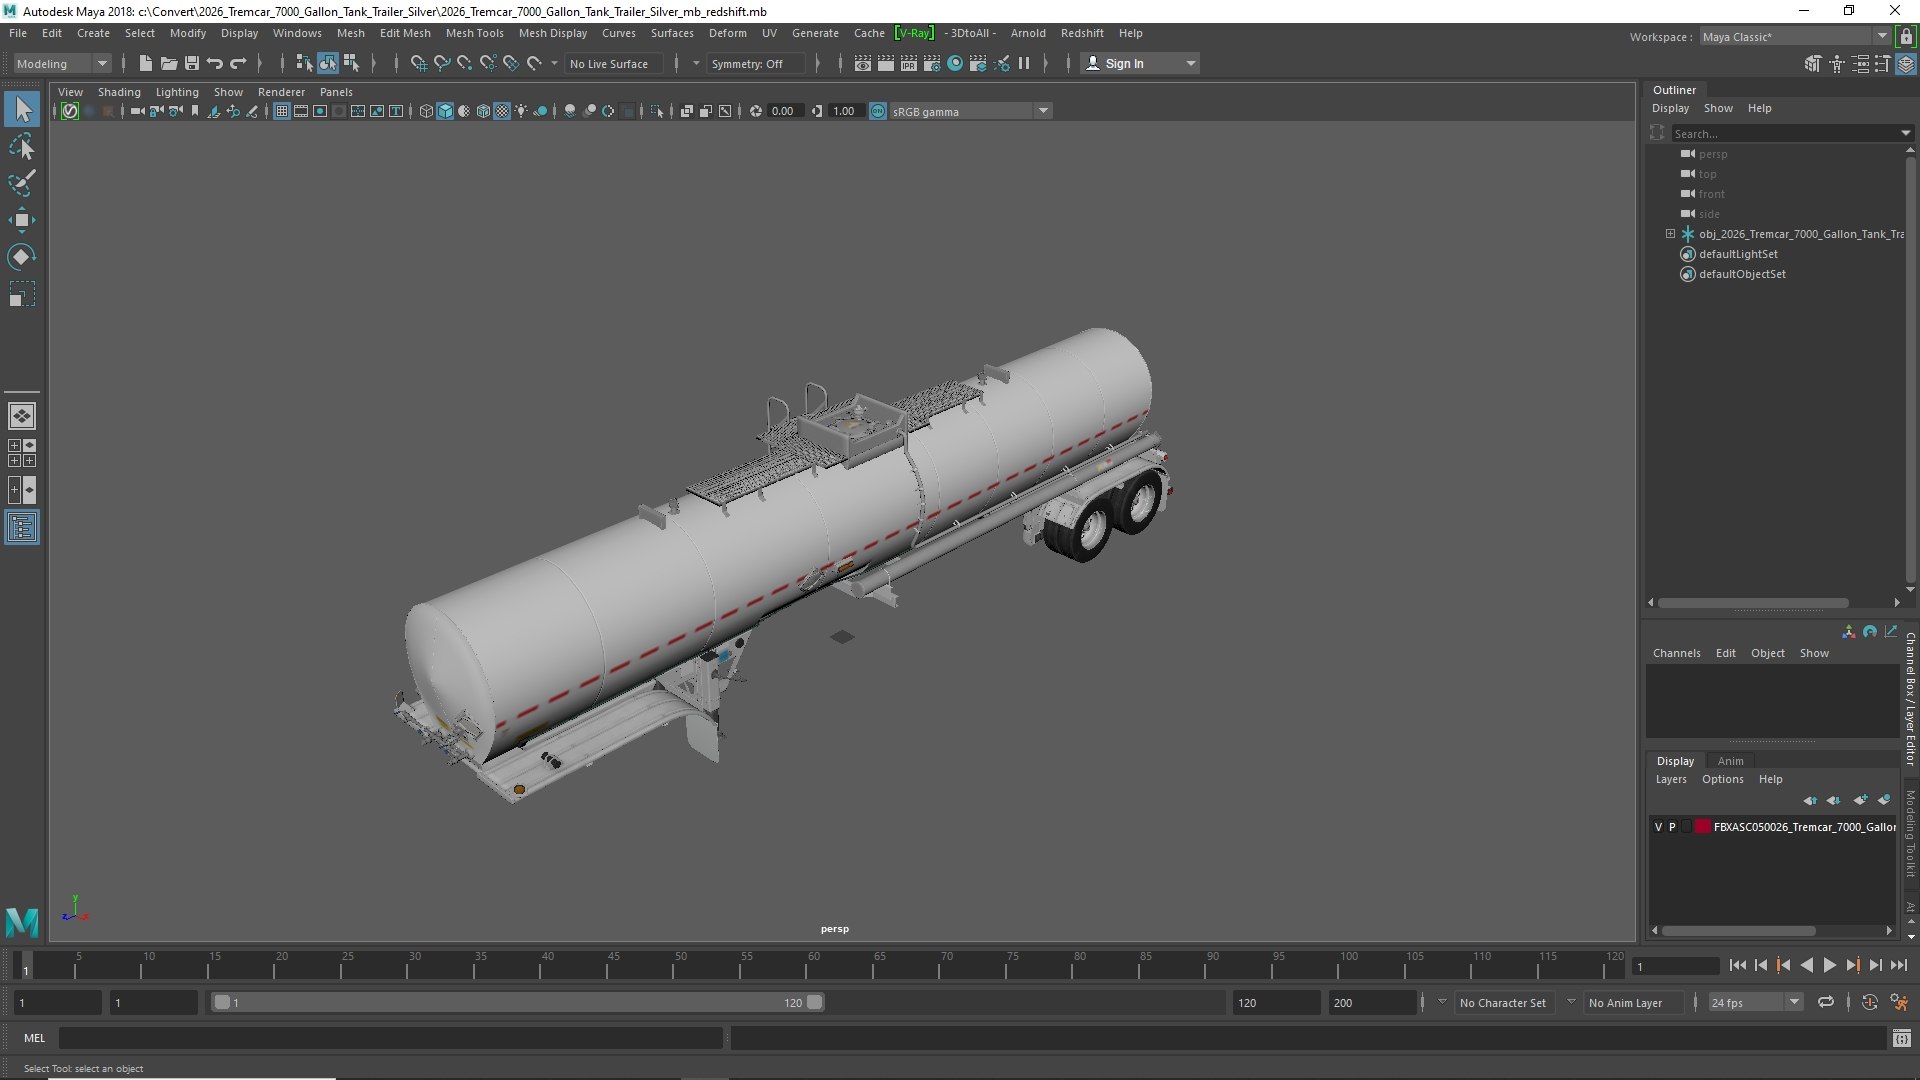The width and height of the screenshot is (1920, 1080).
Task: Save the scene with disk icon
Action: (x=191, y=63)
